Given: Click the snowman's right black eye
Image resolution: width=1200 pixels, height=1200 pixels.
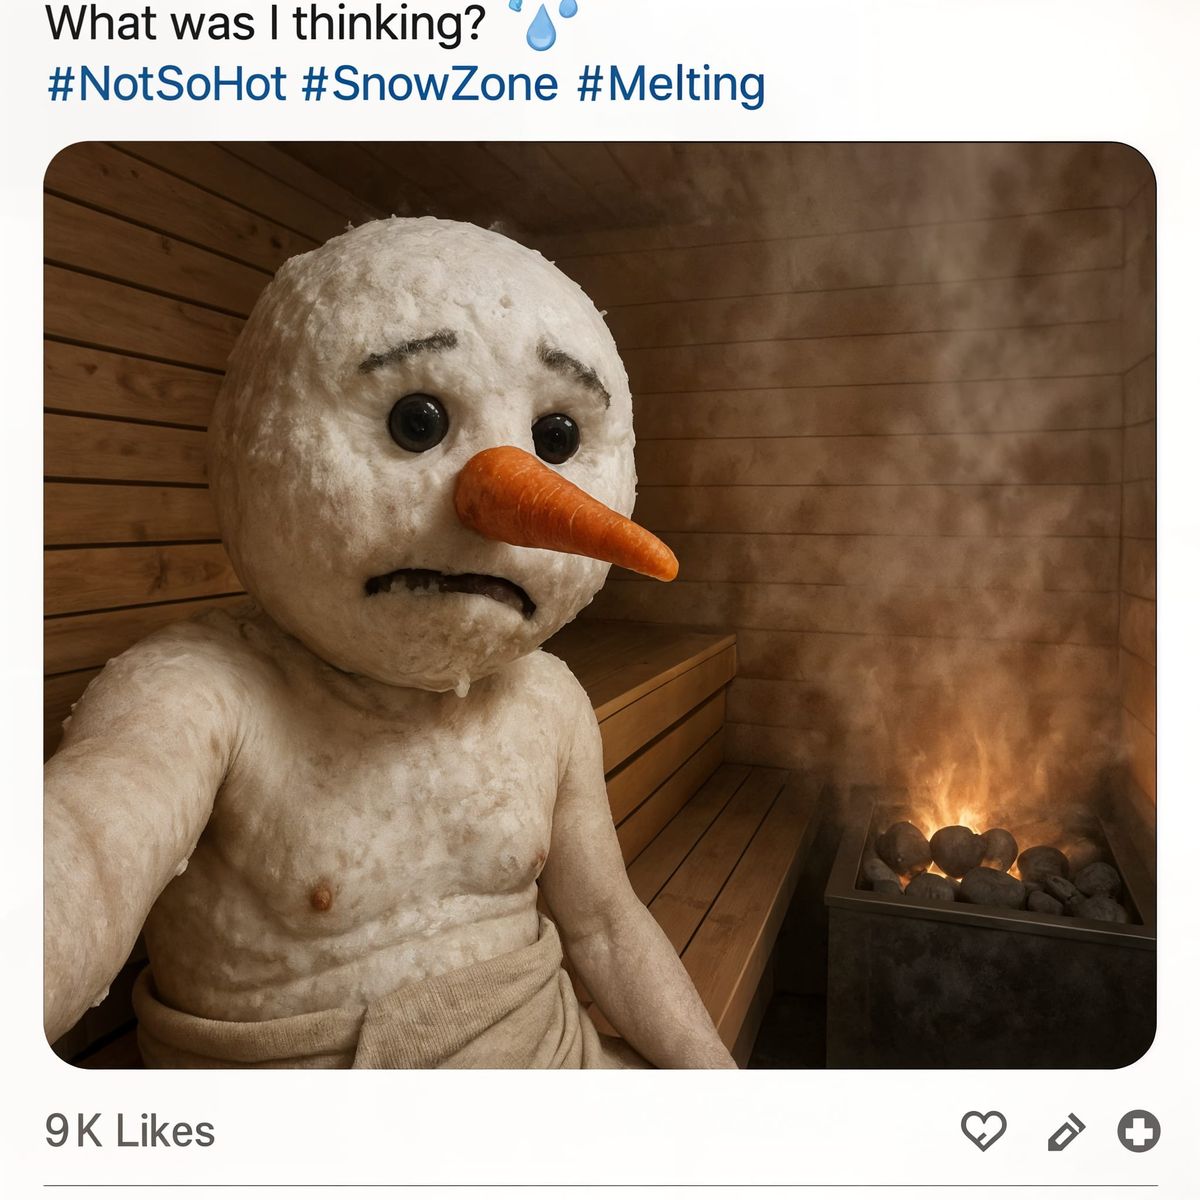Looking at the screenshot, I should coord(556,437).
